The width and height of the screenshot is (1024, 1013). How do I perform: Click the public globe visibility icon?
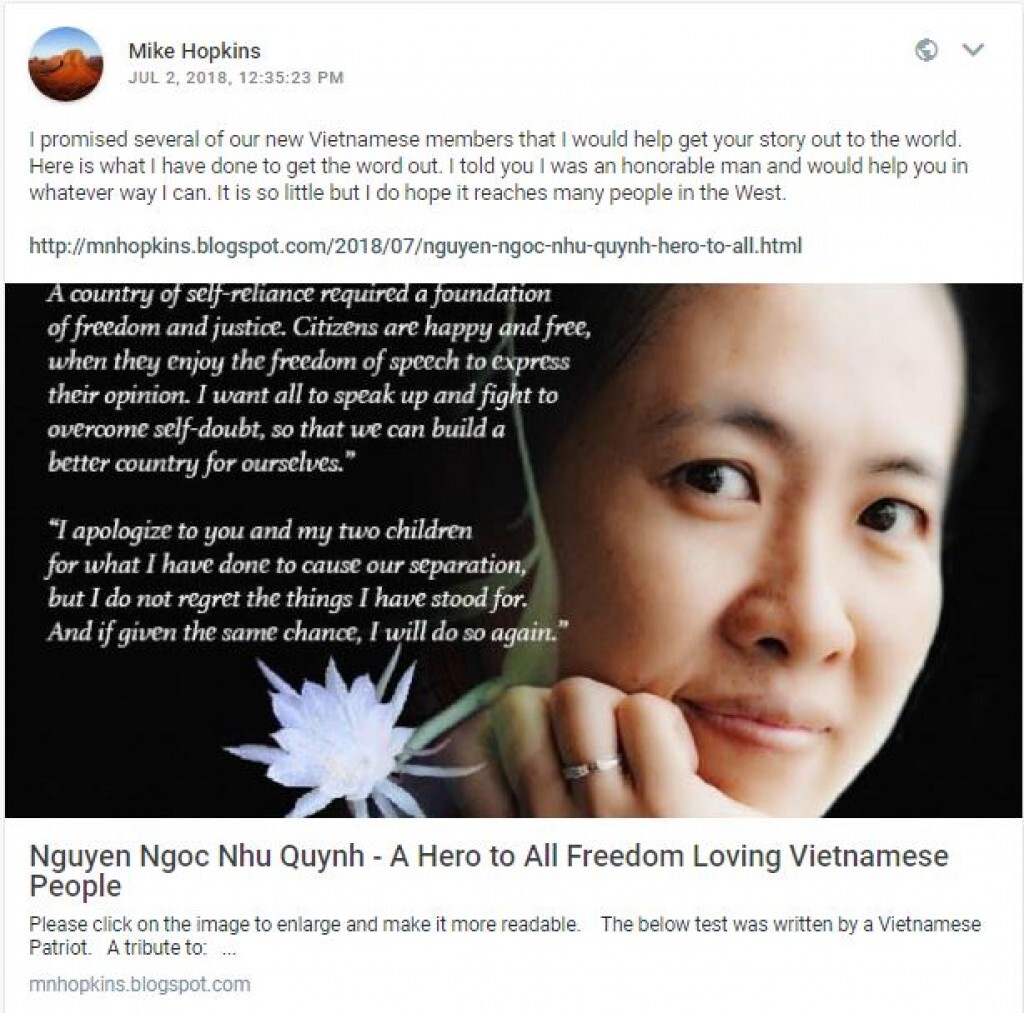(926, 50)
